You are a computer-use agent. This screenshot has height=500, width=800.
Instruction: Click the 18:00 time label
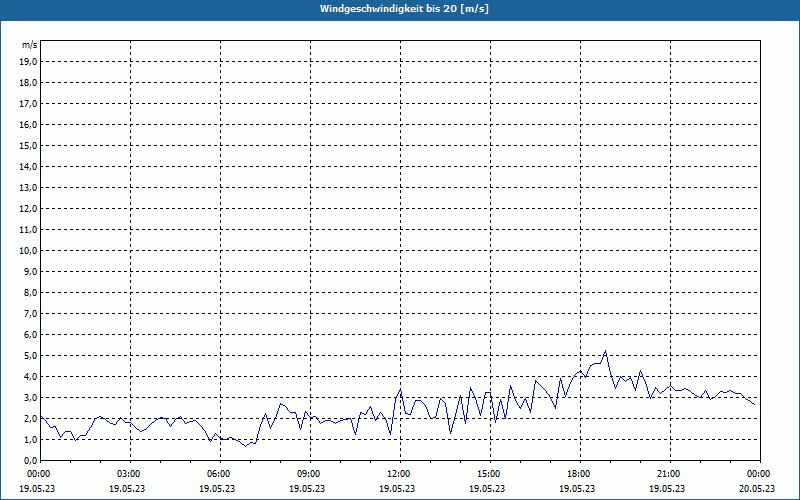click(580, 474)
